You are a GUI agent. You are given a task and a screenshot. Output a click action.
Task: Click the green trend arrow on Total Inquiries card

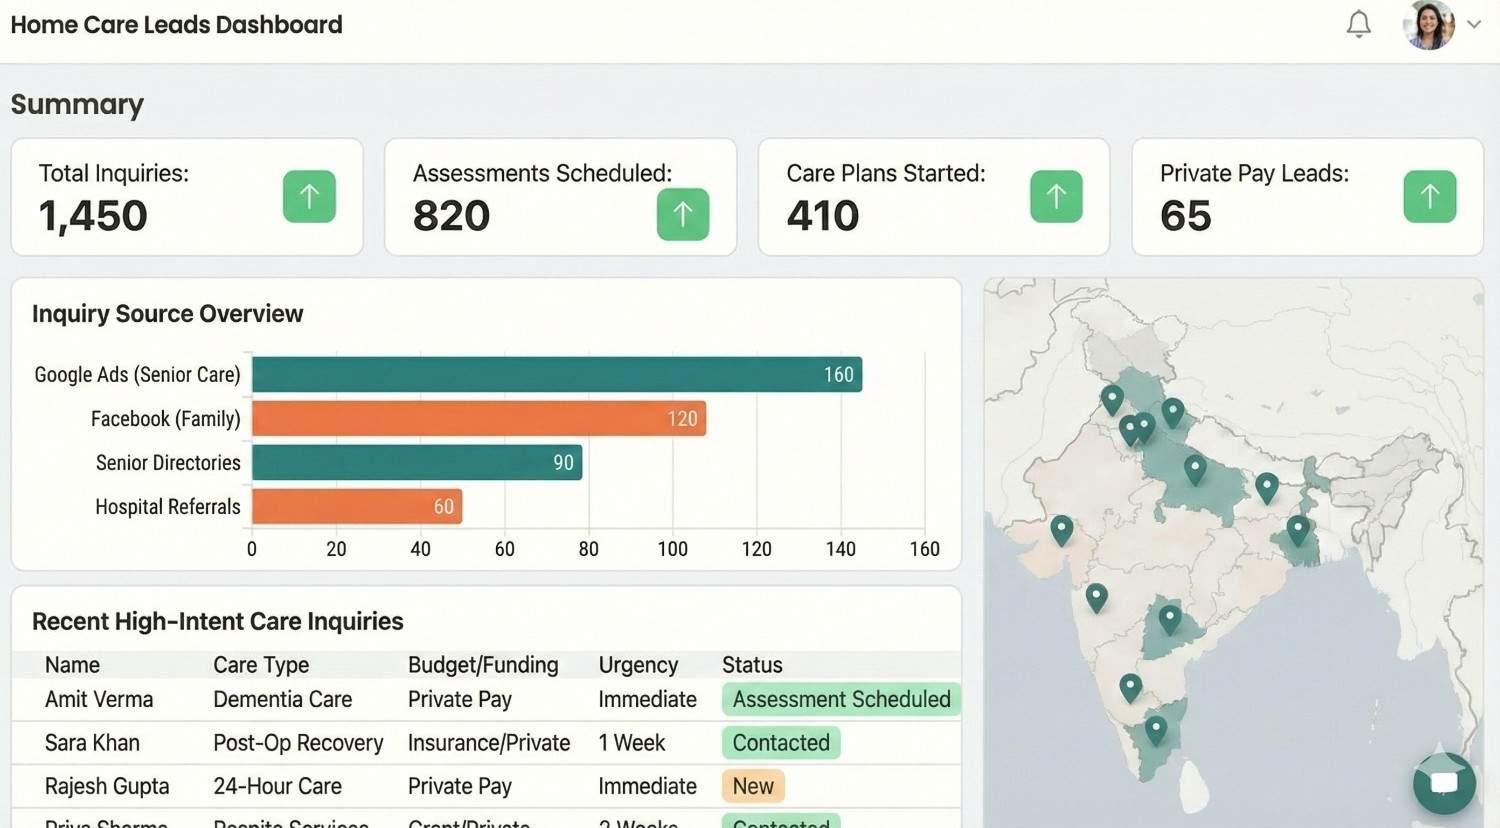(x=309, y=196)
